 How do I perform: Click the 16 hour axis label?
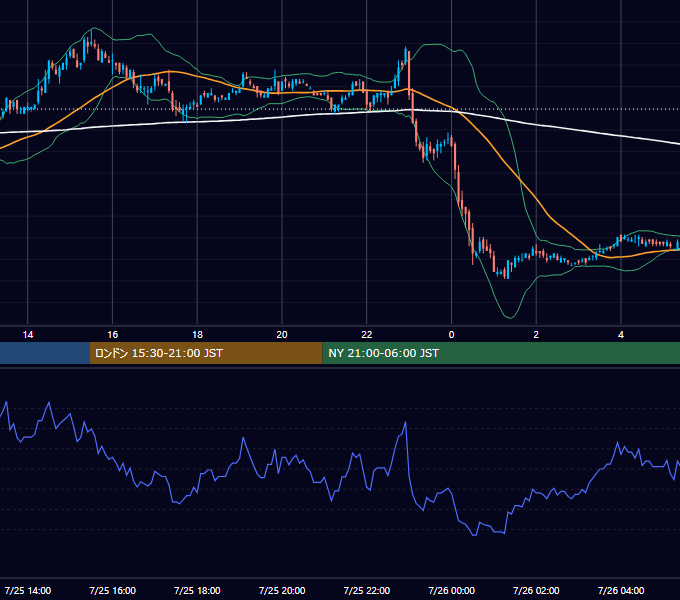coord(112,335)
